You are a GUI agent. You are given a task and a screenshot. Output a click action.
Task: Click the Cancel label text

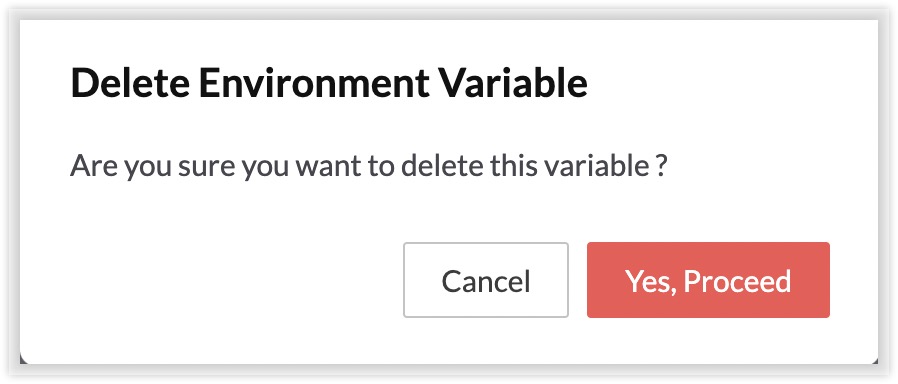tap(486, 281)
